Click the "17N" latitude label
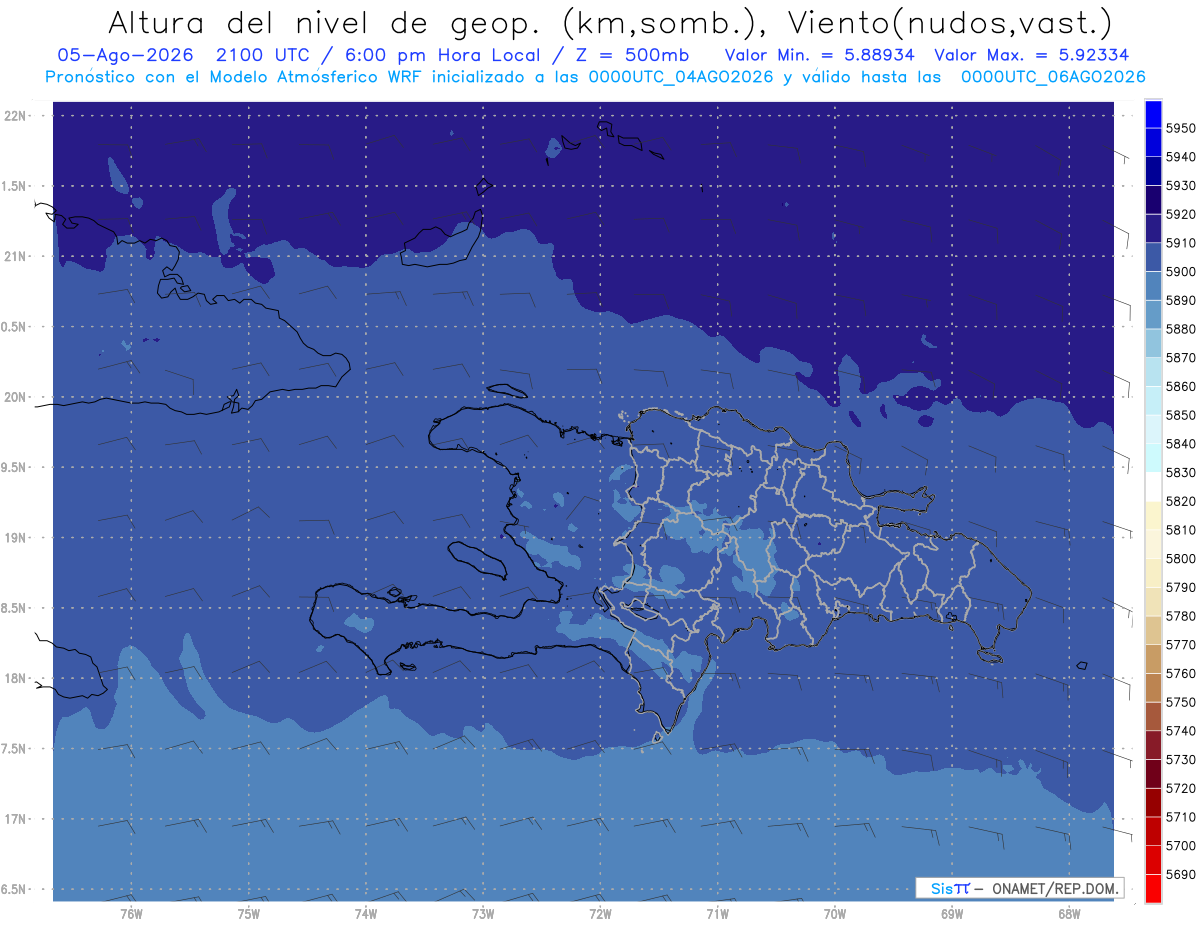The height and width of the screenshot is (927, 1200). coord(16,819)
